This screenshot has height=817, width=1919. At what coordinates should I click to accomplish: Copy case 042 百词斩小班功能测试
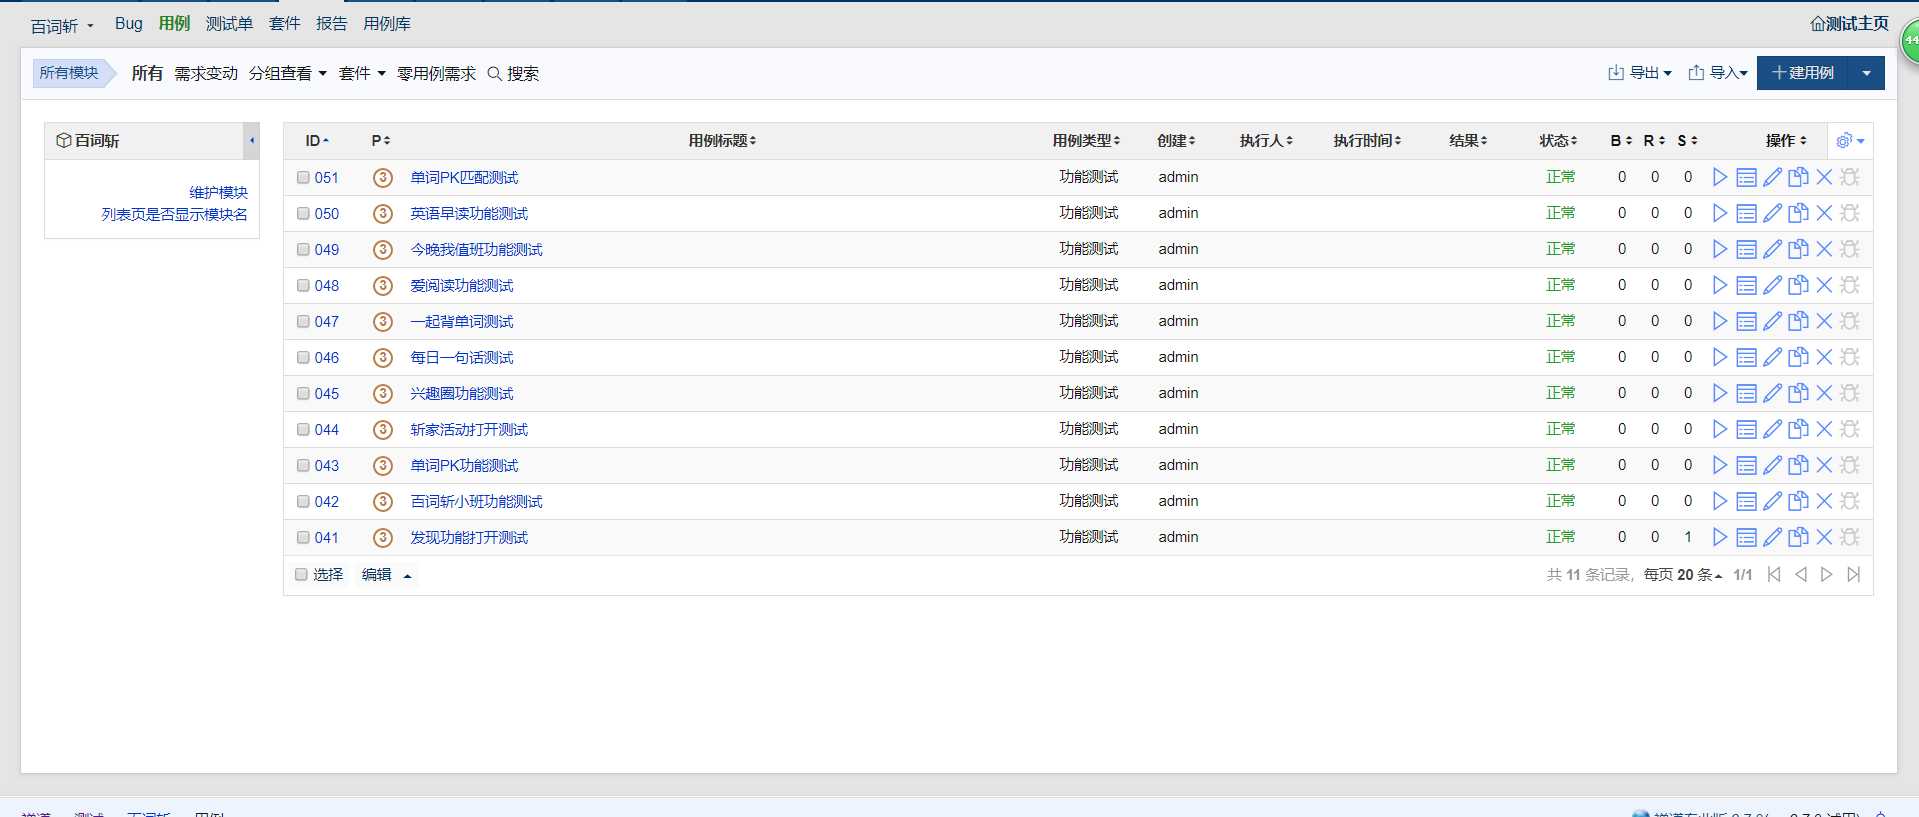click(1798, 501)
